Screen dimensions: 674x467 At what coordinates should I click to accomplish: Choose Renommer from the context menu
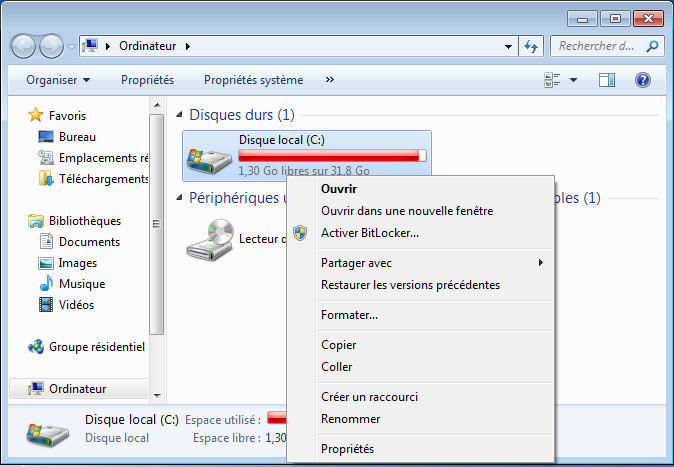(420, 419)
